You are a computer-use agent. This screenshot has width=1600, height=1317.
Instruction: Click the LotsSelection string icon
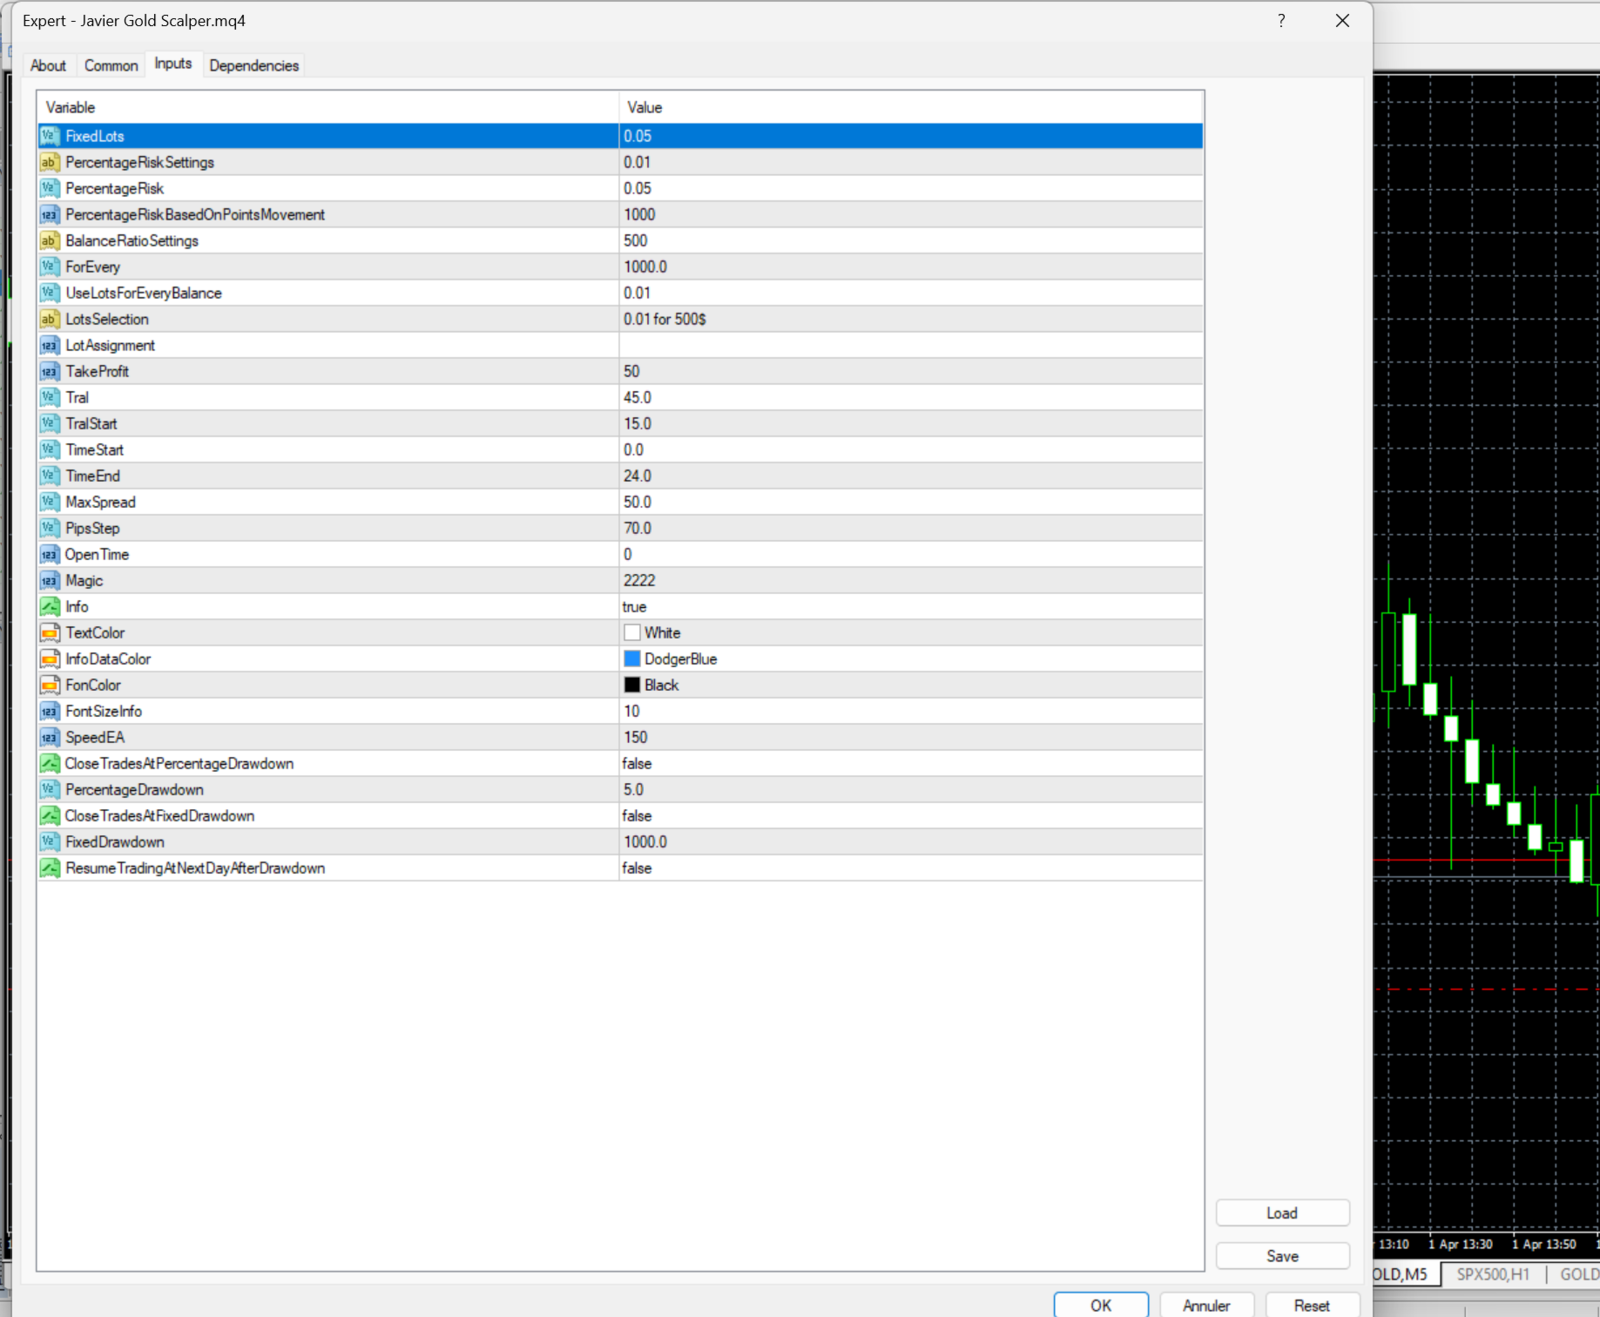click(49, 319)
